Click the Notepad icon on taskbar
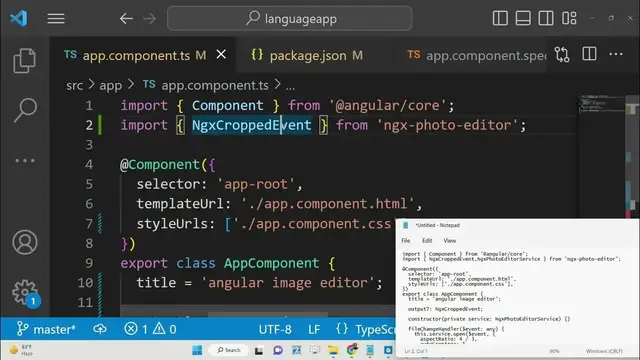 (370, 350)
